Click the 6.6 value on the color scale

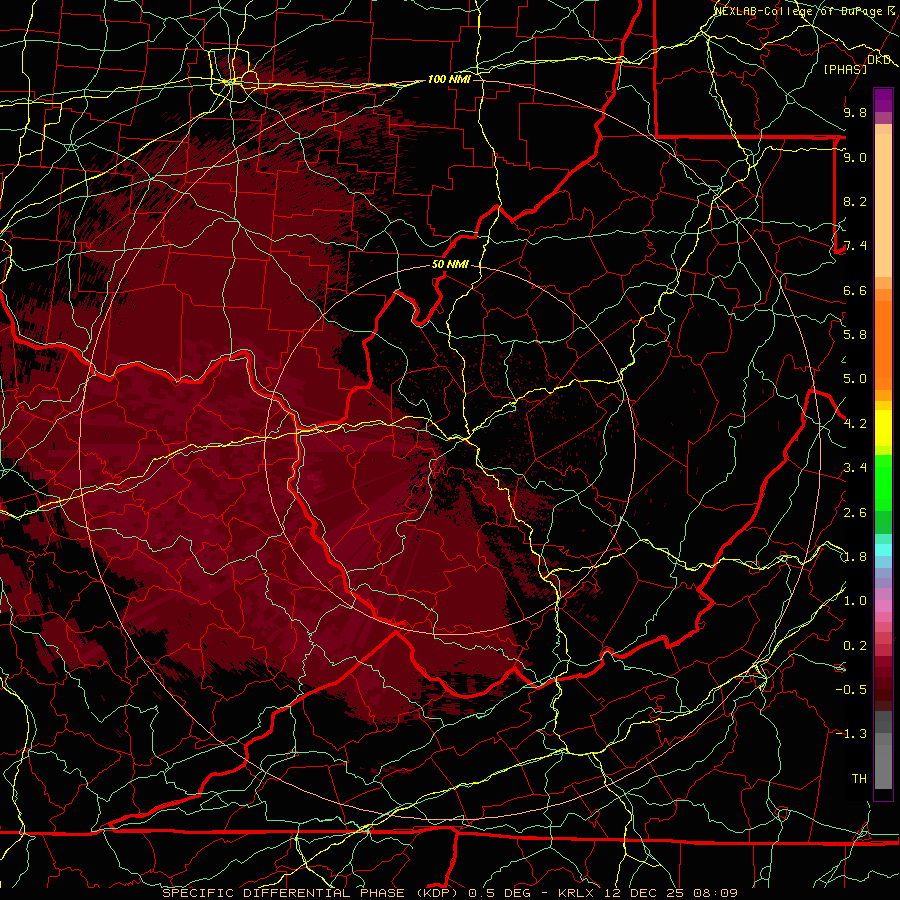click(x=855, y=290)
